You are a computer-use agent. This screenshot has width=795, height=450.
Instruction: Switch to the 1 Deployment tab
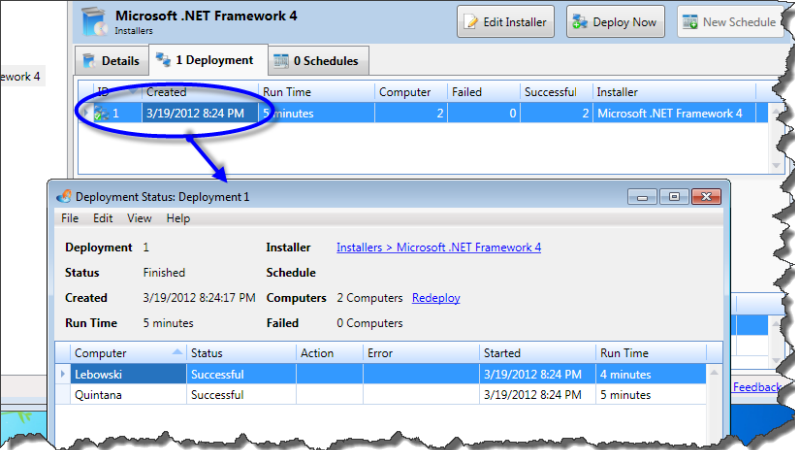[x=208, y=60]
